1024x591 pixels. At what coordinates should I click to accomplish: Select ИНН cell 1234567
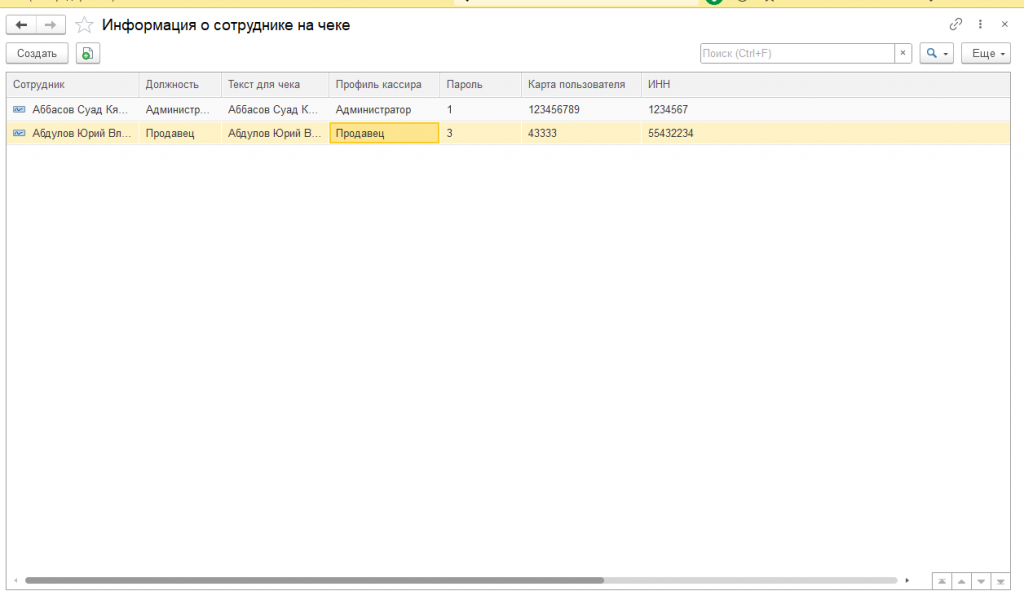[825, 110]
